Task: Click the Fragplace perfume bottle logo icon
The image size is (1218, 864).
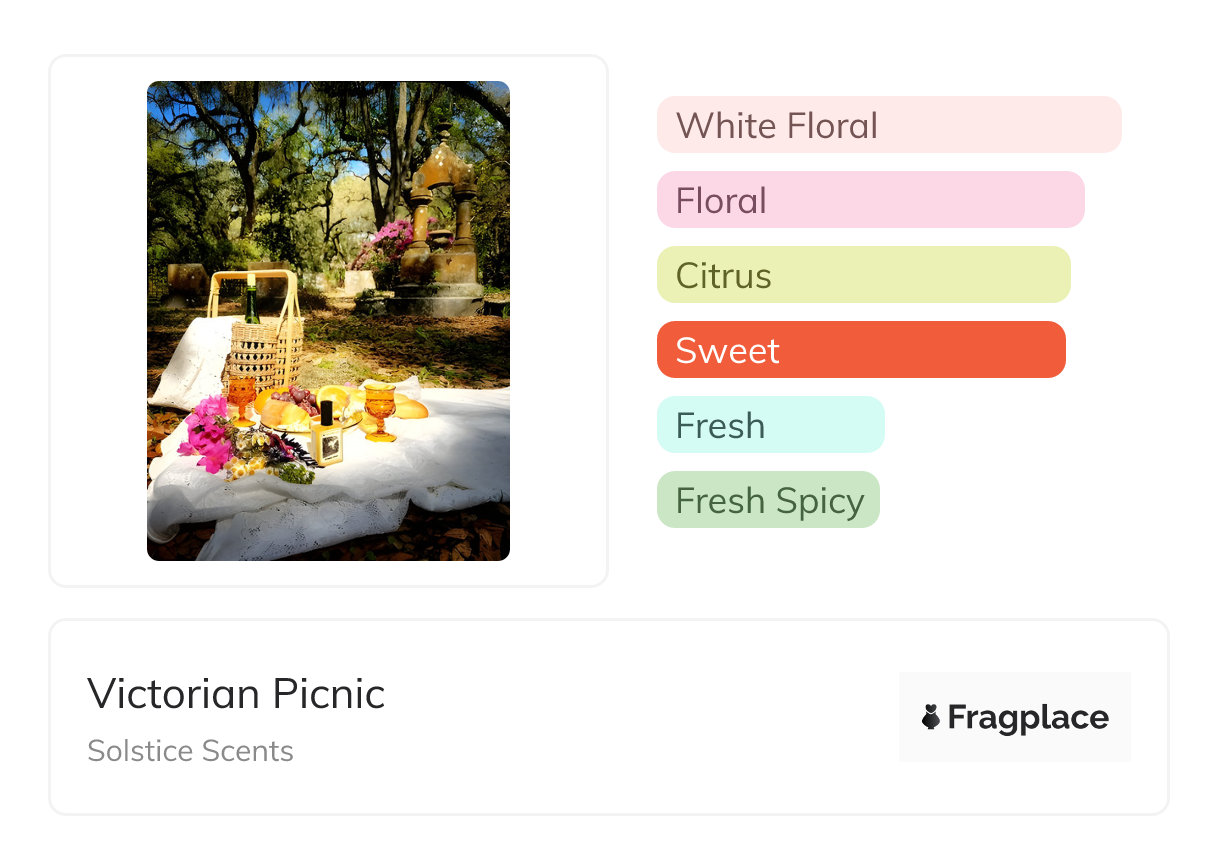Action: pos(931,717)
